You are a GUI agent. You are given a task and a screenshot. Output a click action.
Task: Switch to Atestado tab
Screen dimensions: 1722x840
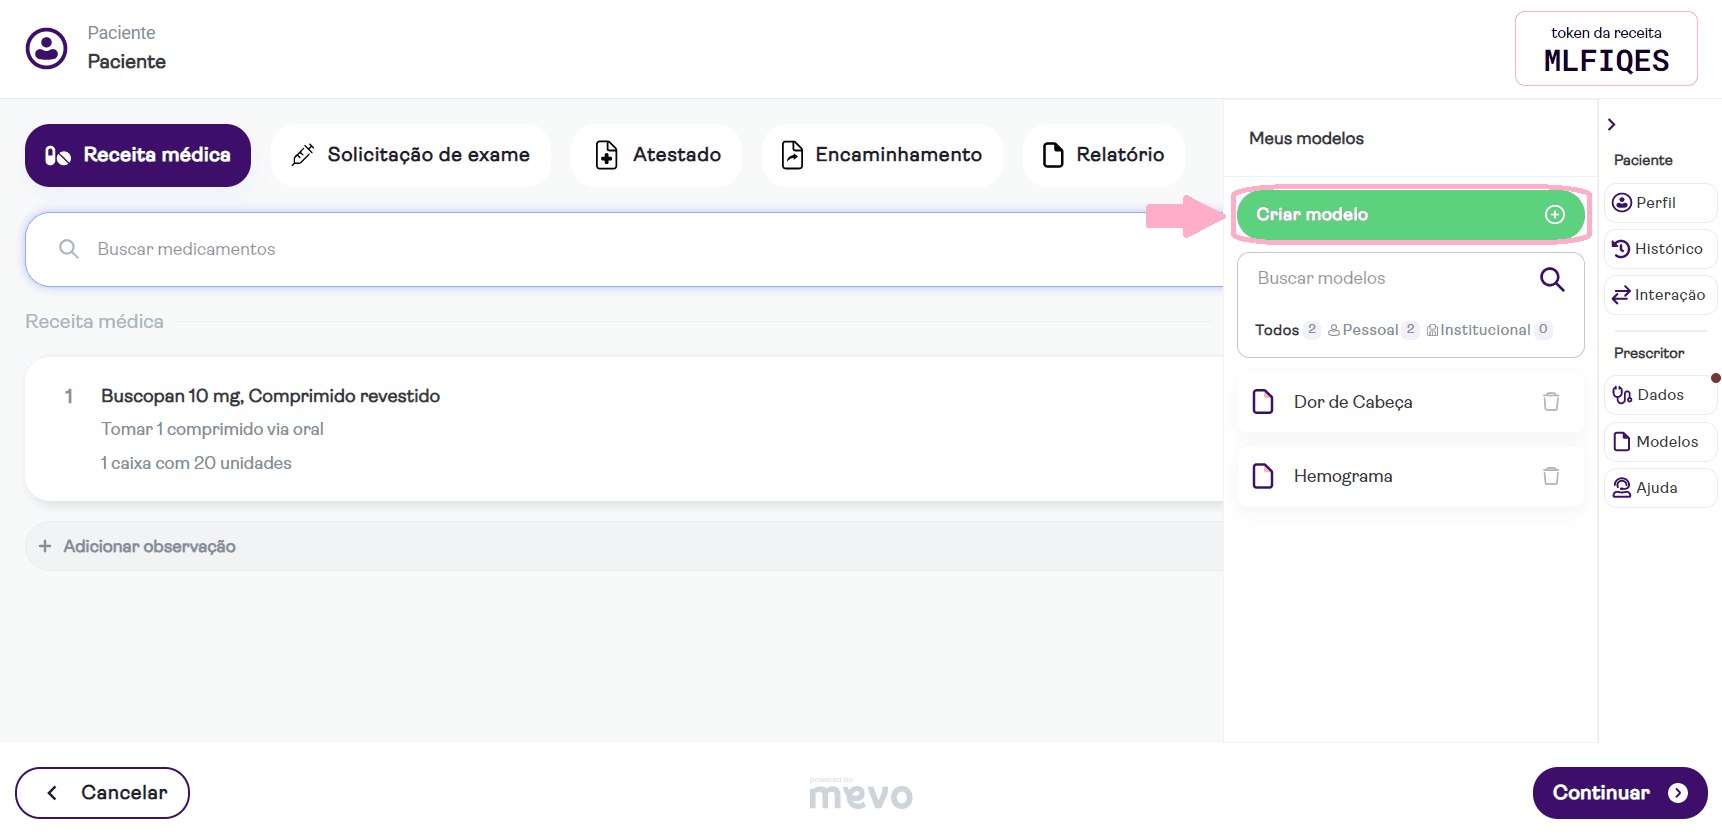click(657, 155)
